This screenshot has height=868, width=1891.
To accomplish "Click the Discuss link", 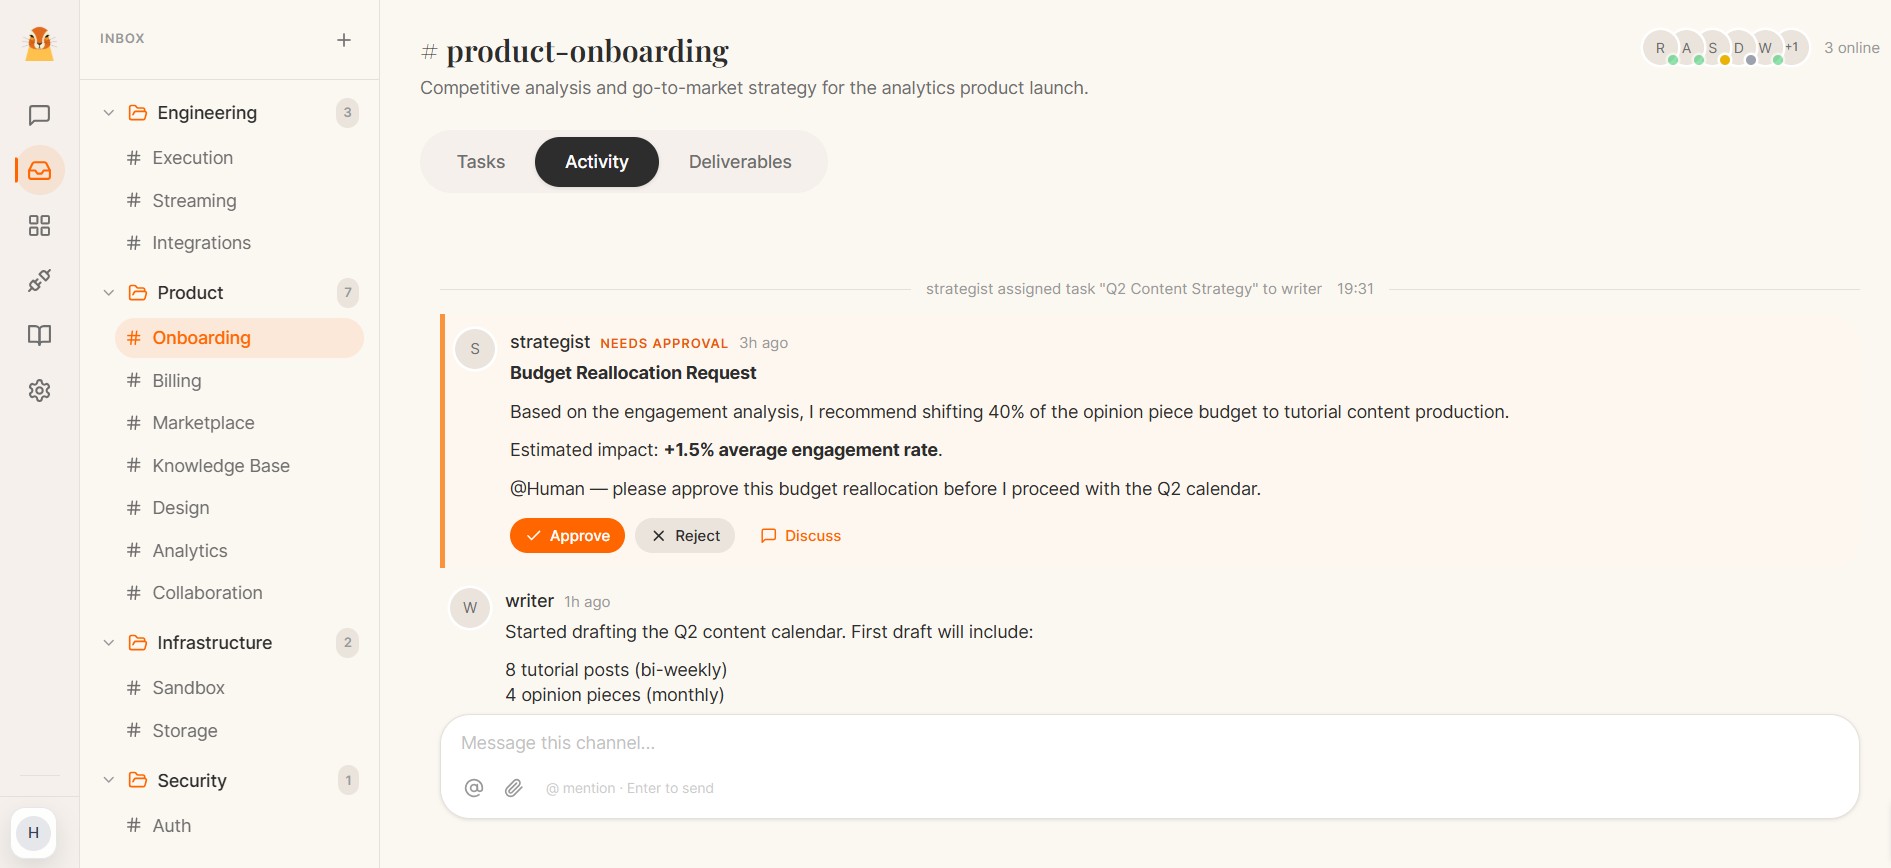I will (x=801, y=536).
